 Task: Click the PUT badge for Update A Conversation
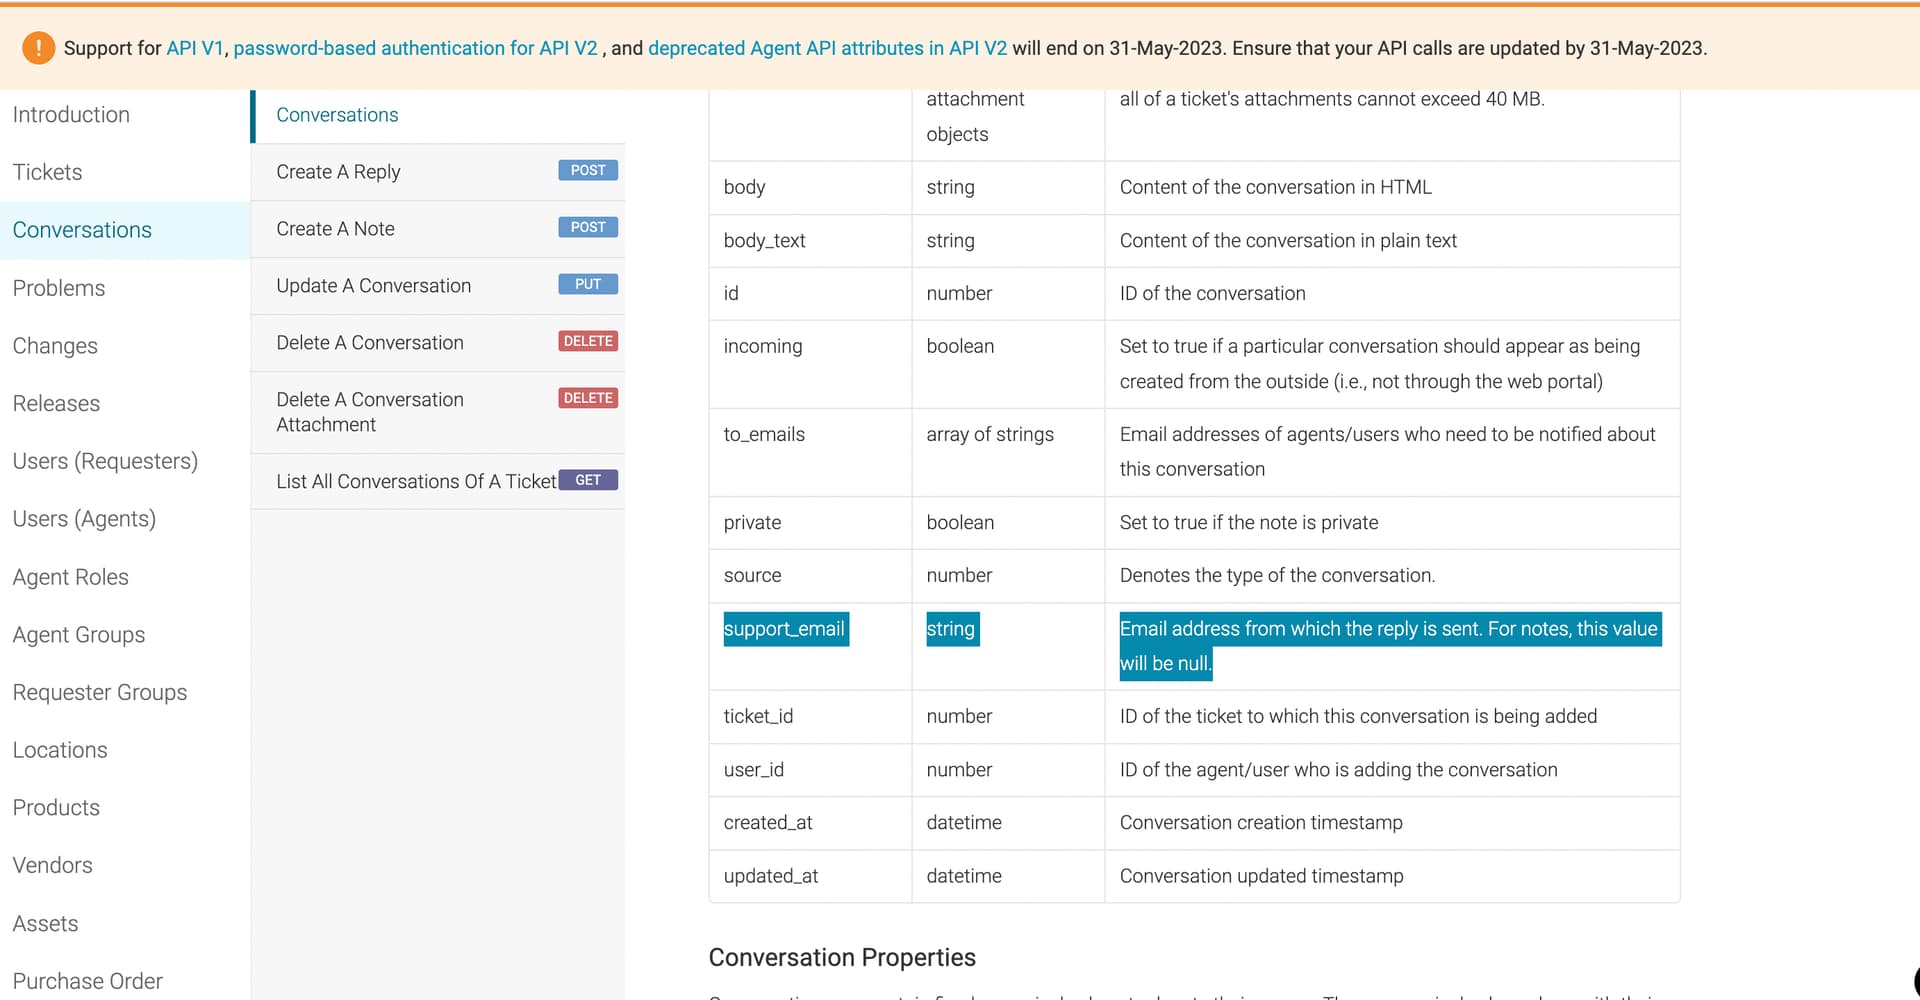[x=588, y=284]
